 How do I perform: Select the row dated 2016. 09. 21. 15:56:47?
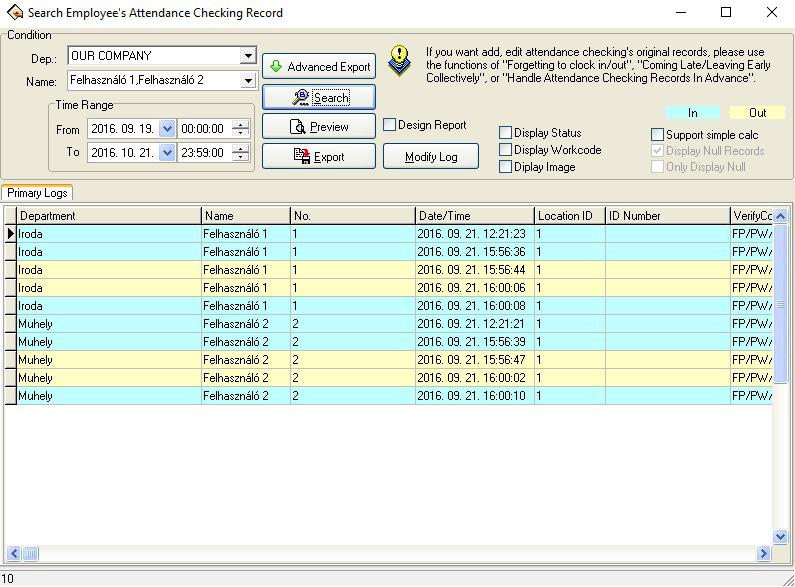(x=394, y=360)
